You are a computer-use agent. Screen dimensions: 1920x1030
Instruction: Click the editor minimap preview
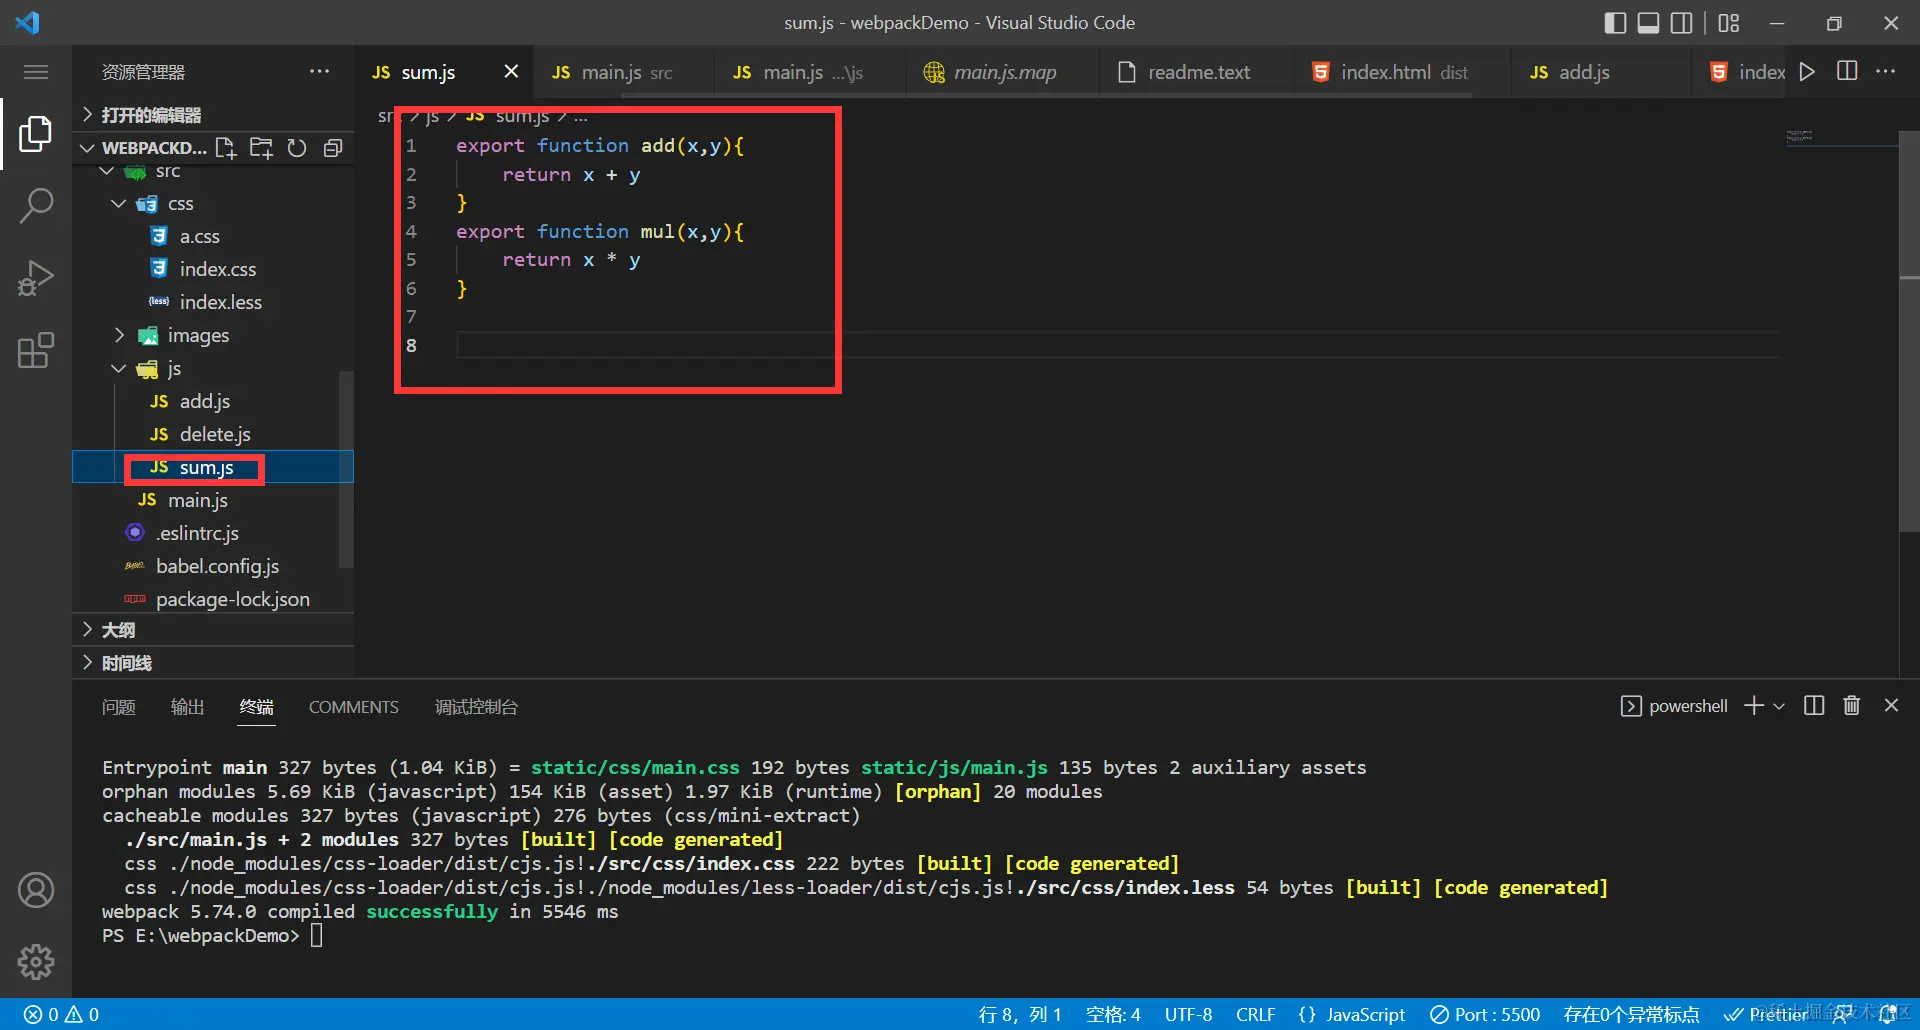1800,136
